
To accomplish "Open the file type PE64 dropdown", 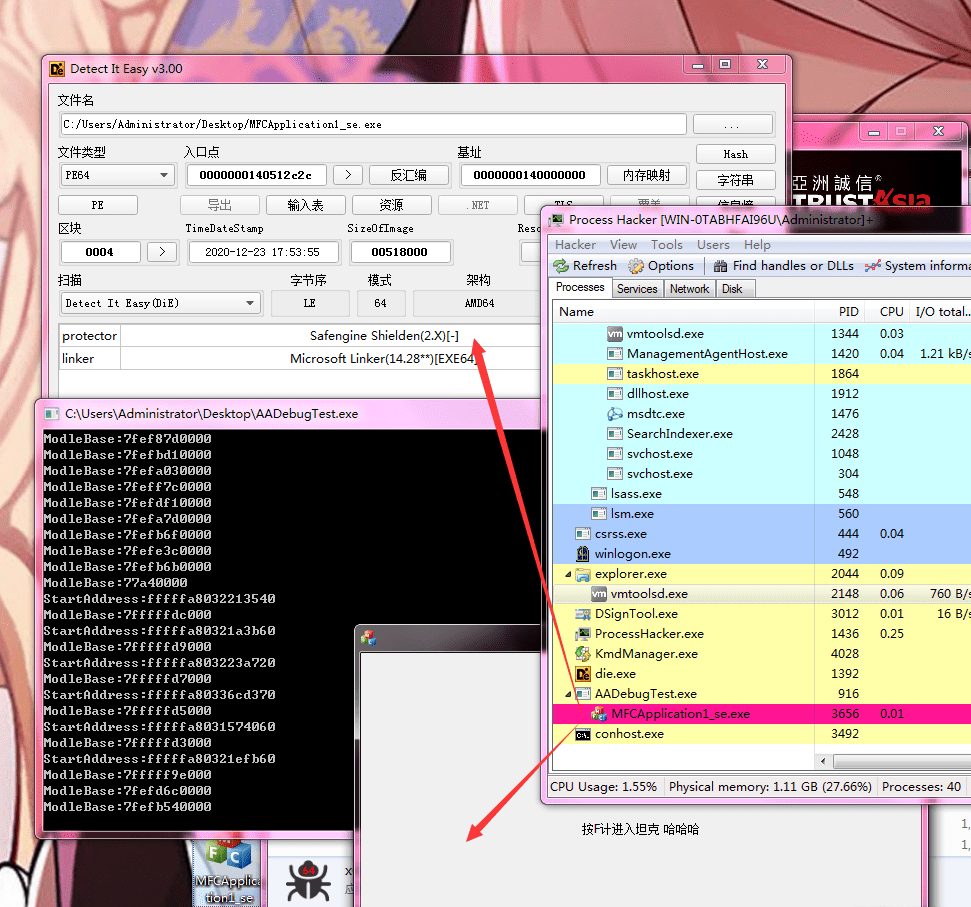I will pyautogui.click(x=118, y=175).
